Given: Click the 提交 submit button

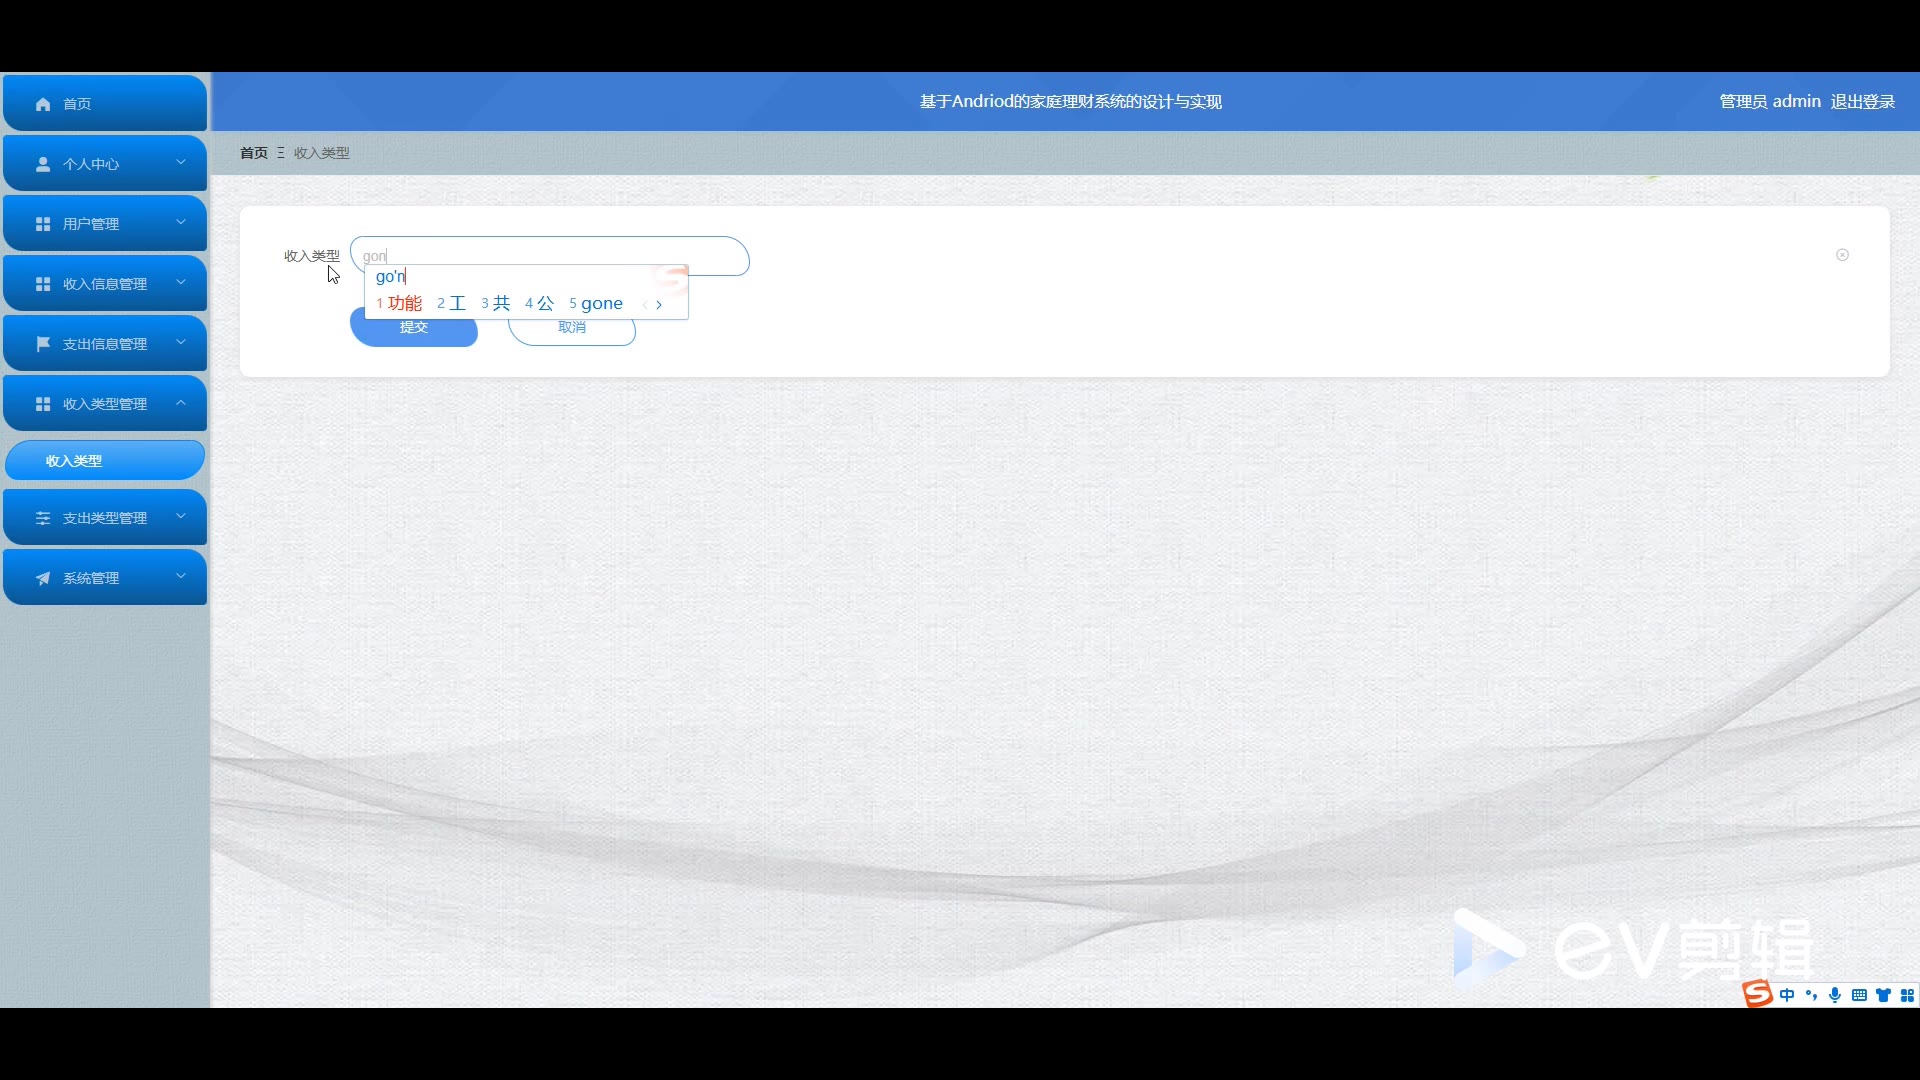Looking at the screenshot, I should tap(414, 328).
